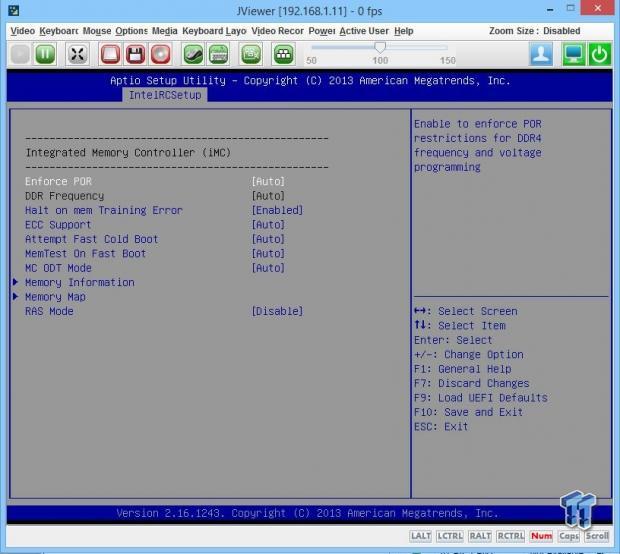Select the MC ODT Mode label
The width and height of the screenshot is (620, 554).
click(58, 268)
